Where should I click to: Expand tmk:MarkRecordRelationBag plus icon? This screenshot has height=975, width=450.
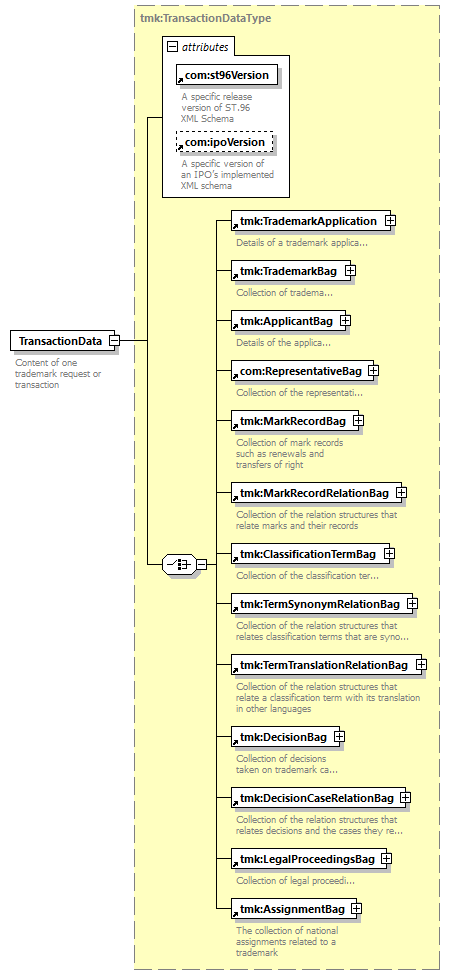click(x=402, y=492)
